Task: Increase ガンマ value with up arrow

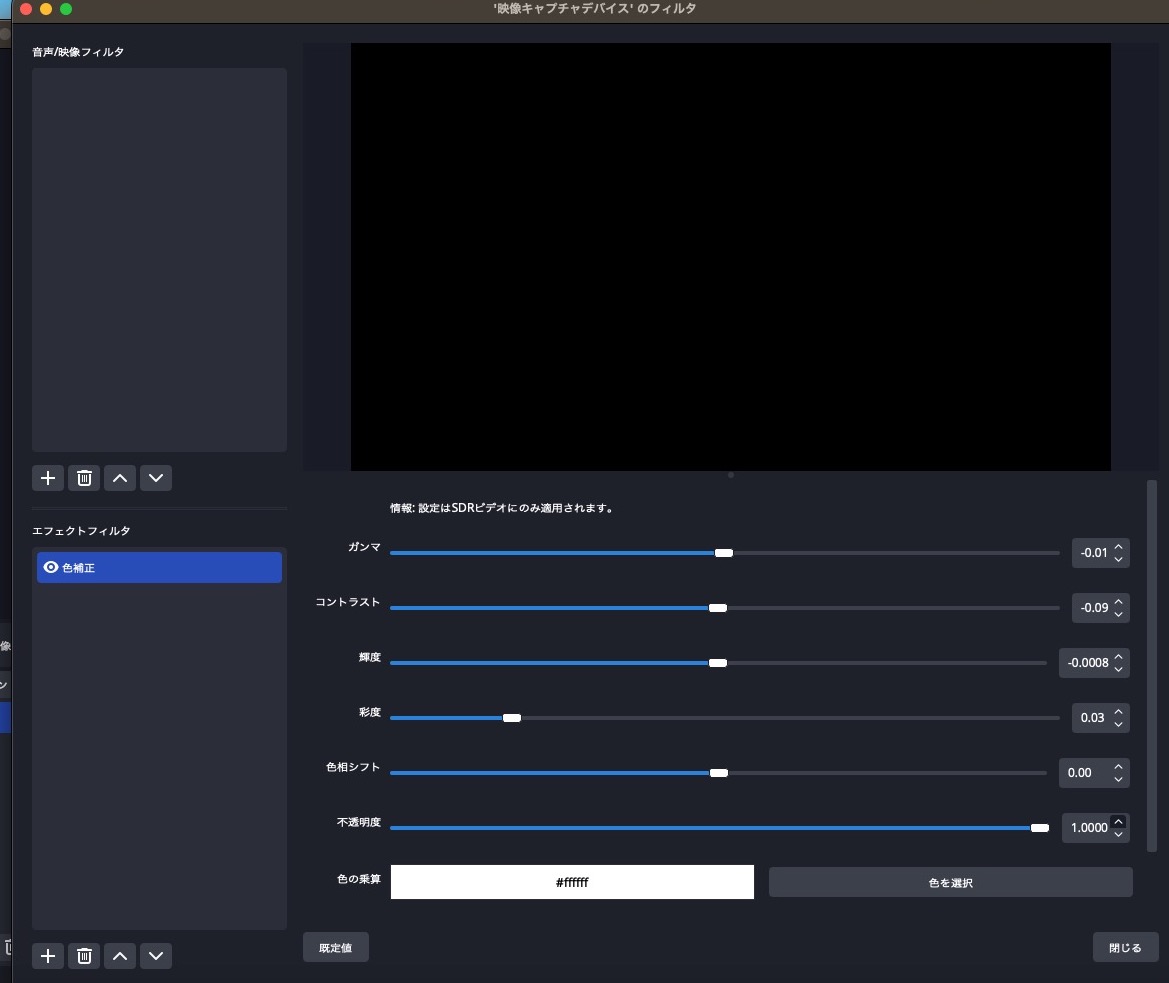Action: click(1118, 547)
